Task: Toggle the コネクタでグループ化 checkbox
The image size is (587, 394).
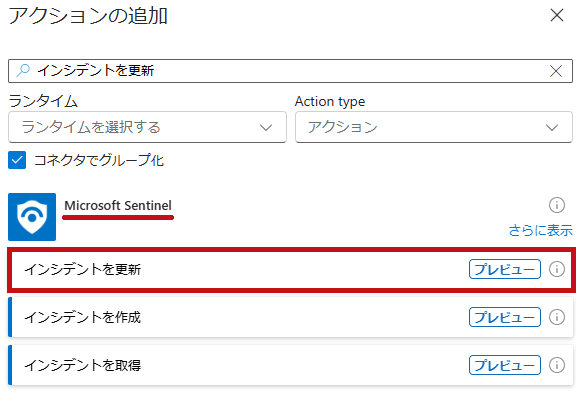Action: [17, 160]
